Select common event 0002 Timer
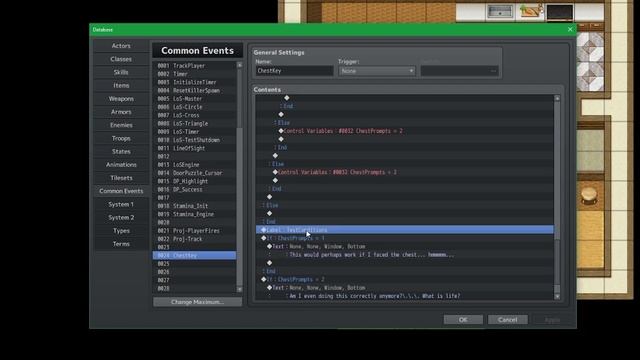Image resolution: width=640 pixels, height=360 pixels. [x=194, y=74]
